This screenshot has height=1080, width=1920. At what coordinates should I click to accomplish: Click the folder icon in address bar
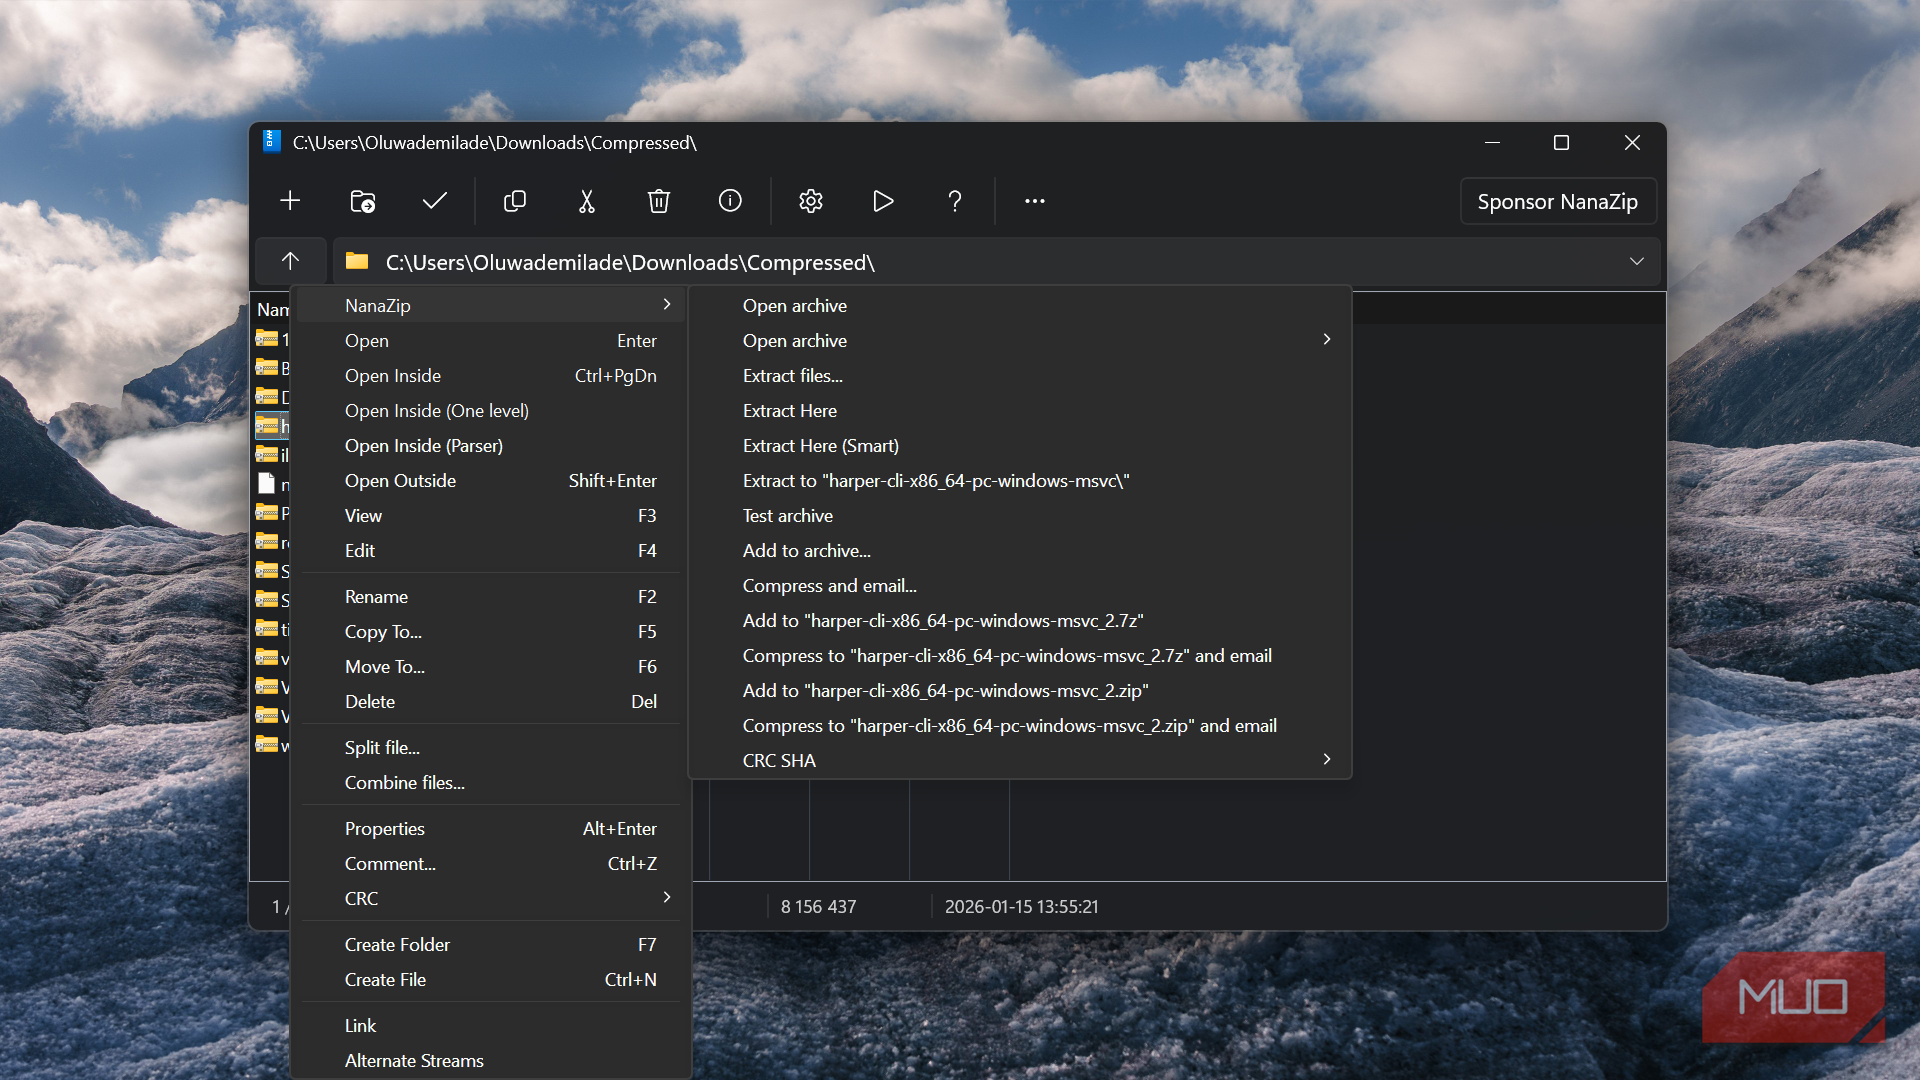[357, 262]
